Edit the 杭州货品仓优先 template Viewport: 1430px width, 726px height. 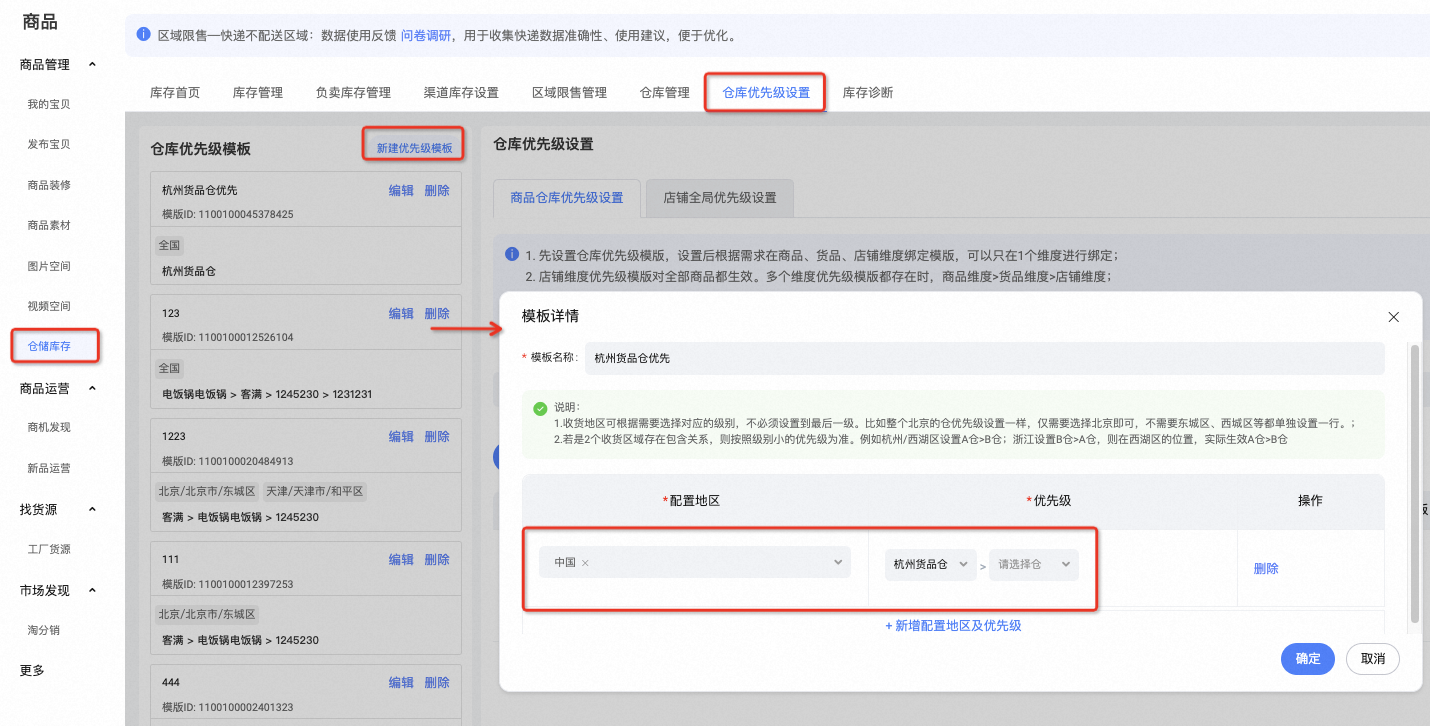[401, 190]
